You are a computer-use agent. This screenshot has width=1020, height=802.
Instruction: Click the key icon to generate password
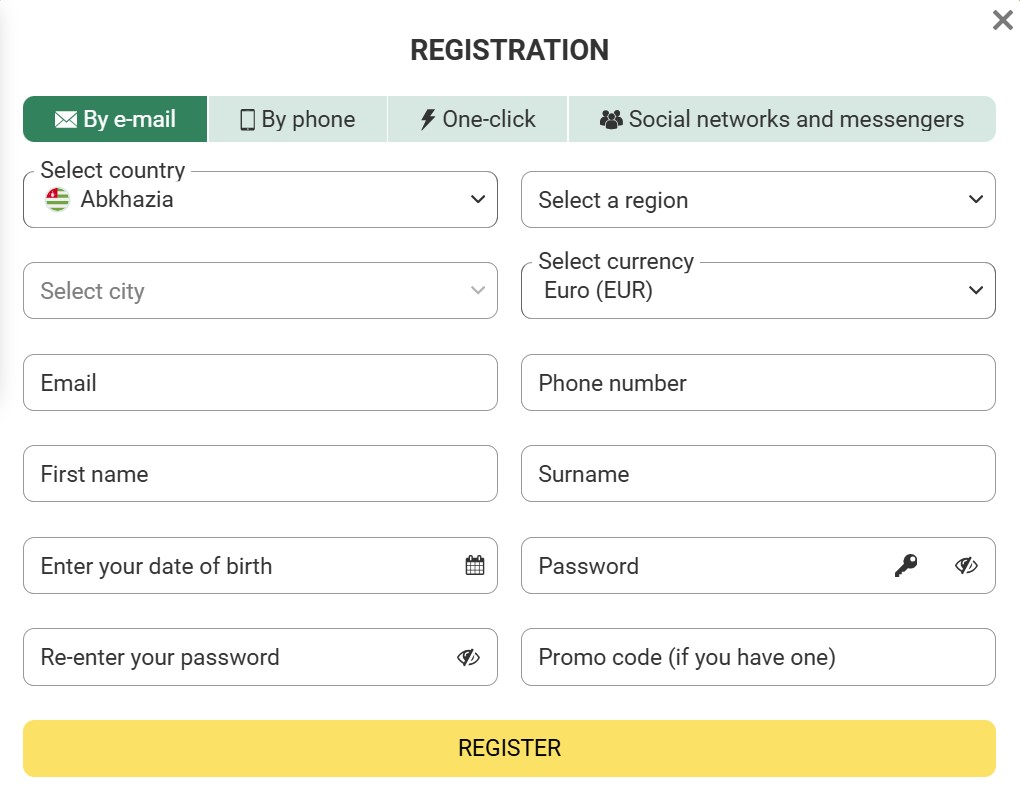click(x=906, y=566)
